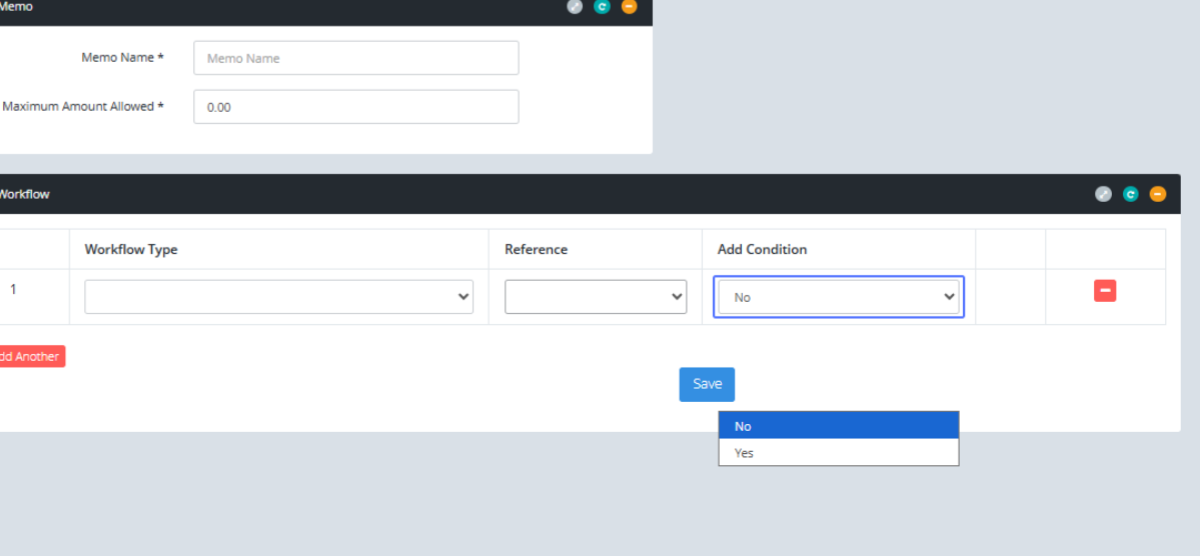Open the Reference dropdown
Screen dimensions: 1200x556
[x=595, y=297]
